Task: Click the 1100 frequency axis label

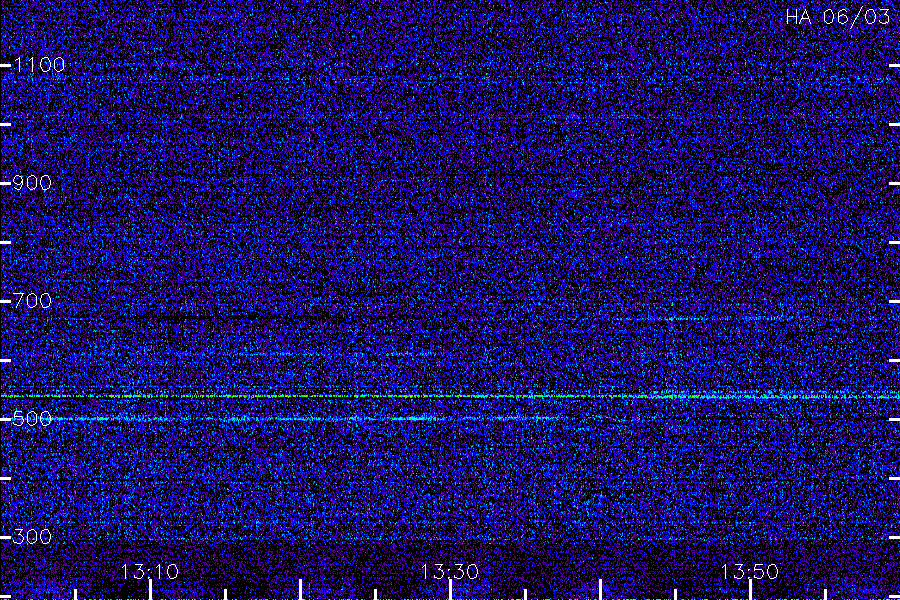Action: (39, 64)
